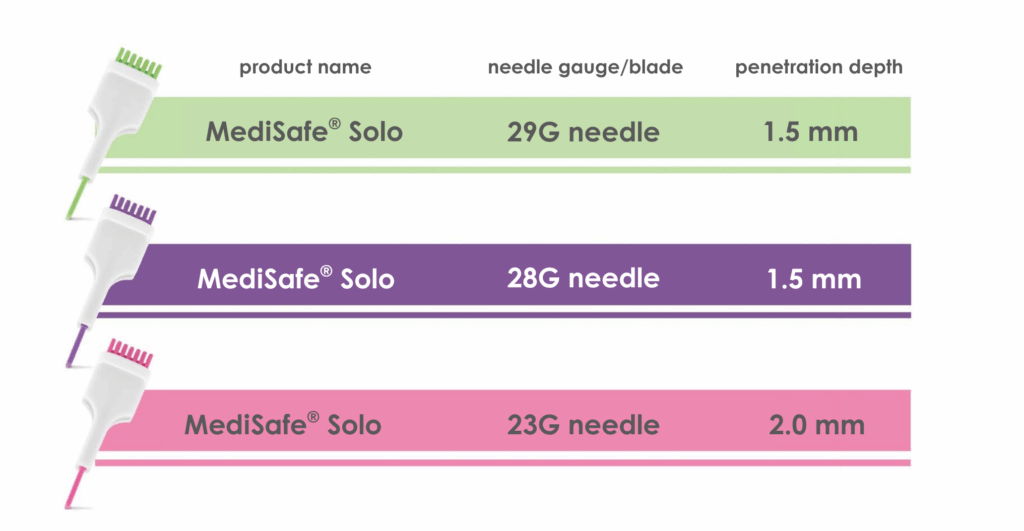This screenshot has height=531, width=1024.
Task: Click the purple lancet device image
Action: (x=110, y=262)
